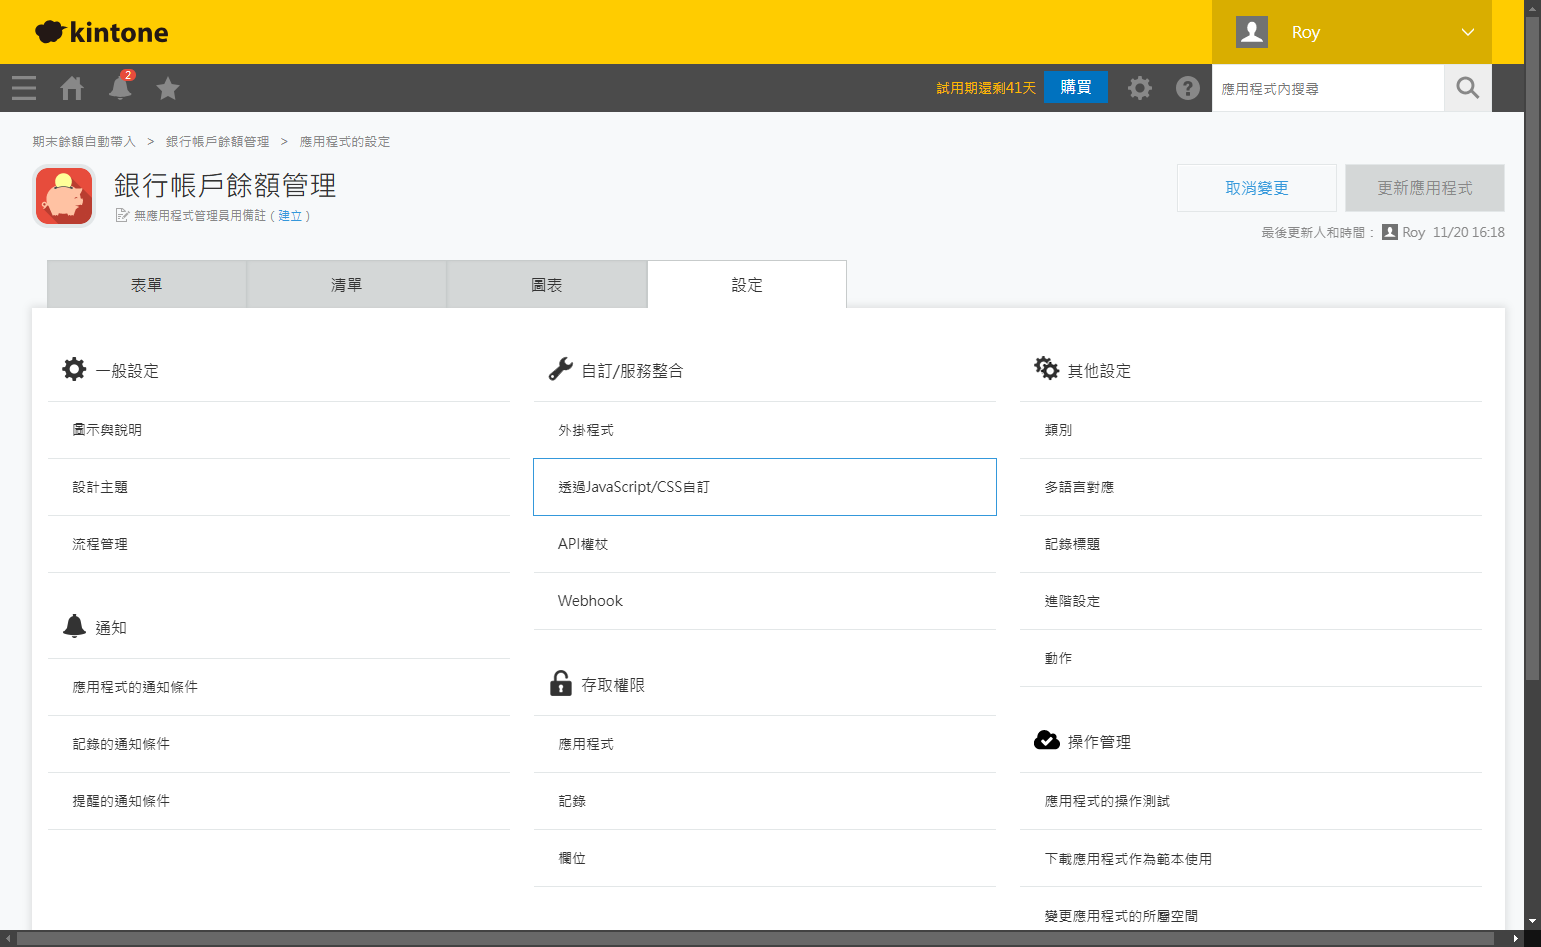Select the 設定 tab

click(747, 285)
